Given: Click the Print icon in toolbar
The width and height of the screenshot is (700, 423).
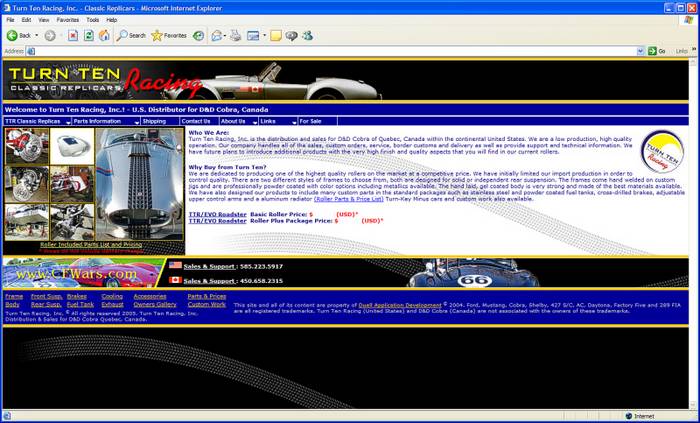Looking at the screenshot, I should click(235, 35).
